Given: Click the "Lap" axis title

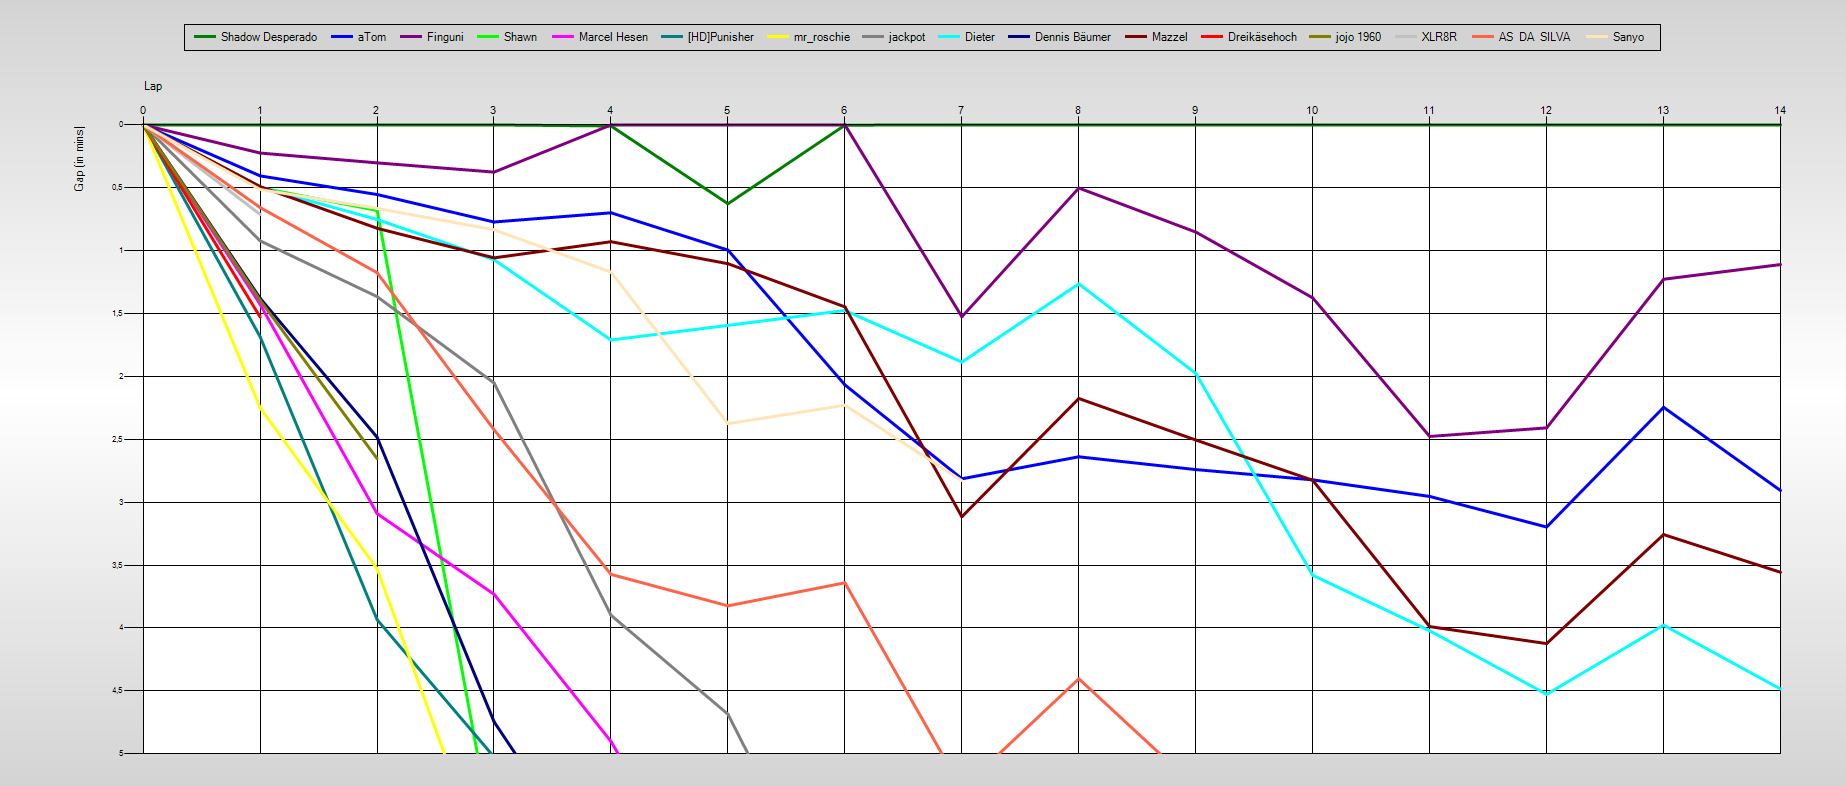Looking at the screenshot, I should (x=153, y=86).
